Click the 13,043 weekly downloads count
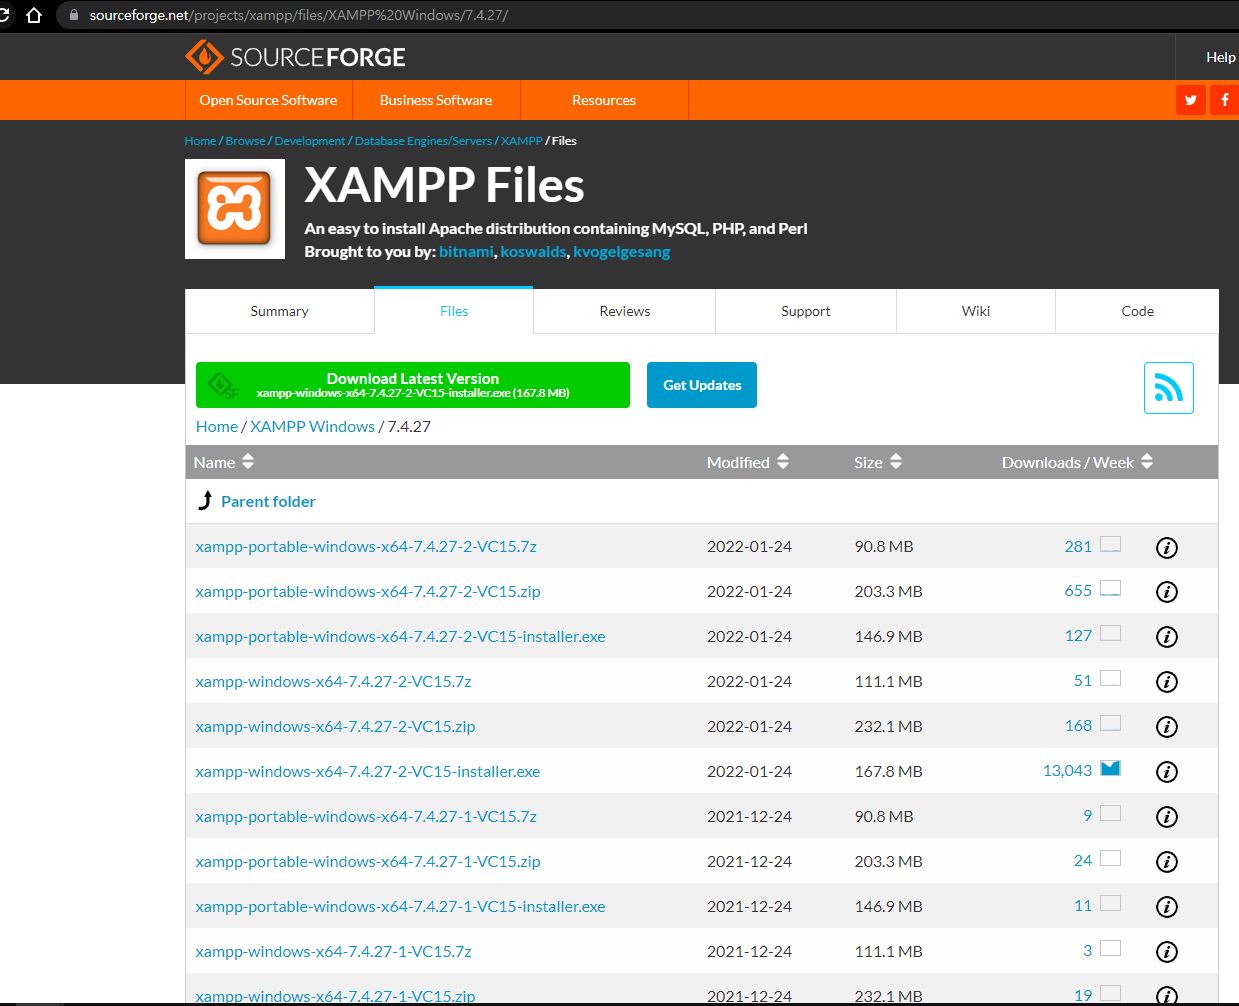This screenshot has width=1239, height=1006. pos(1067,771)
